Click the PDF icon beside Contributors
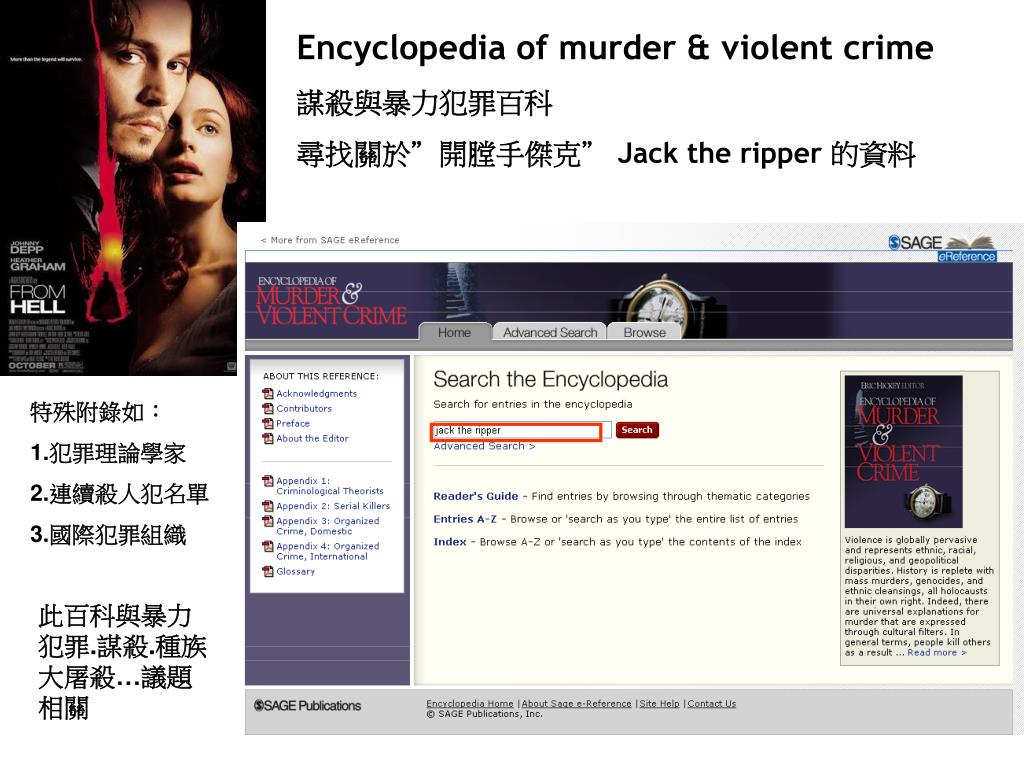Image resolution: width=1024 pixels, height=768 pixels. 268,408
